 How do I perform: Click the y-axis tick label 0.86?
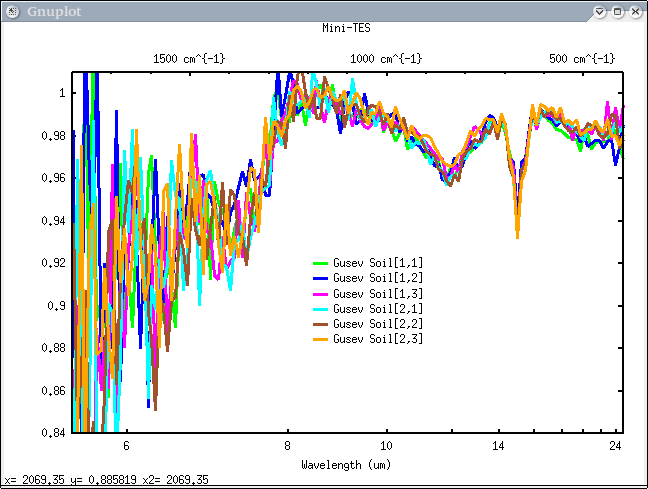click(54, 391)
